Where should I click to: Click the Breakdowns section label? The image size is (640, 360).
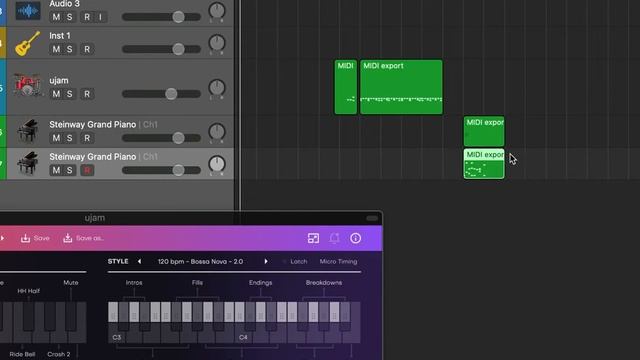point(324,282)
